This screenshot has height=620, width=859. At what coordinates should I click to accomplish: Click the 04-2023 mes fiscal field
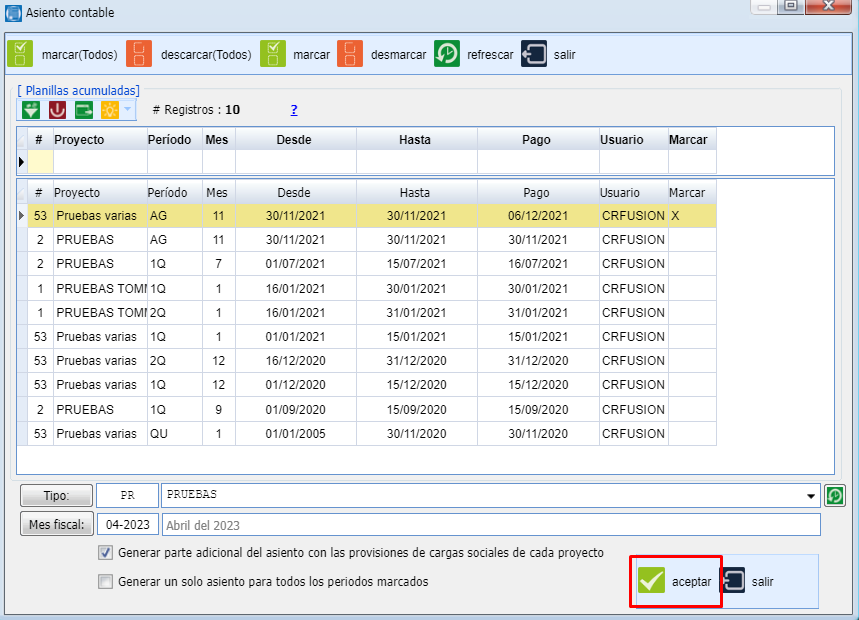pyautogui.click(x=128, y=525)
